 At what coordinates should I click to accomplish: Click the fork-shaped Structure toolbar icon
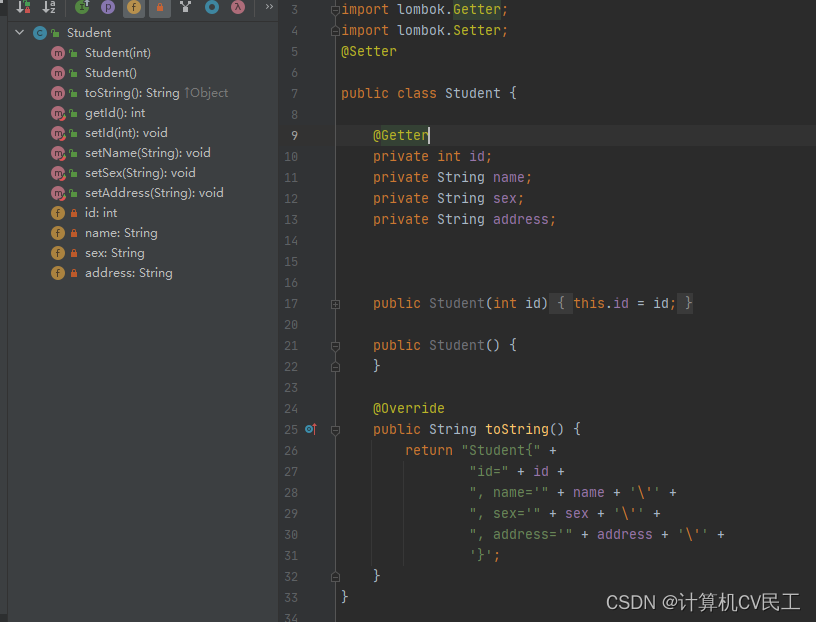186,7
